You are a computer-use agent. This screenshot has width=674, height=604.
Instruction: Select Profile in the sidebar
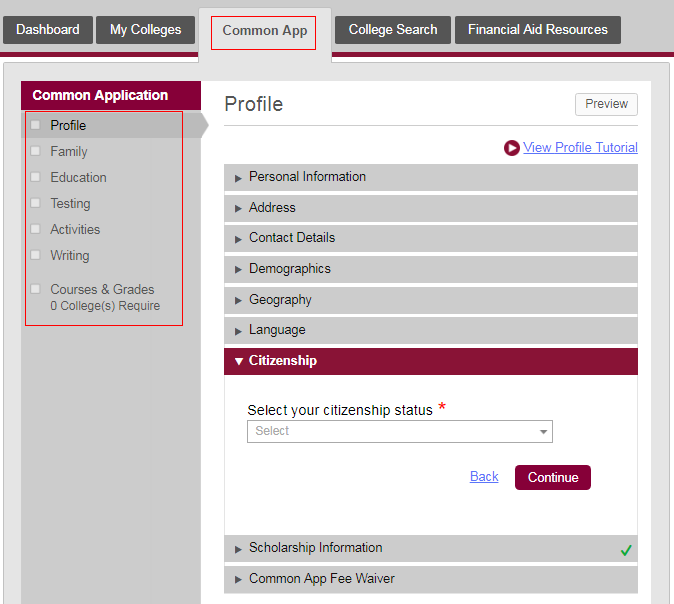(x=68, y=126)
